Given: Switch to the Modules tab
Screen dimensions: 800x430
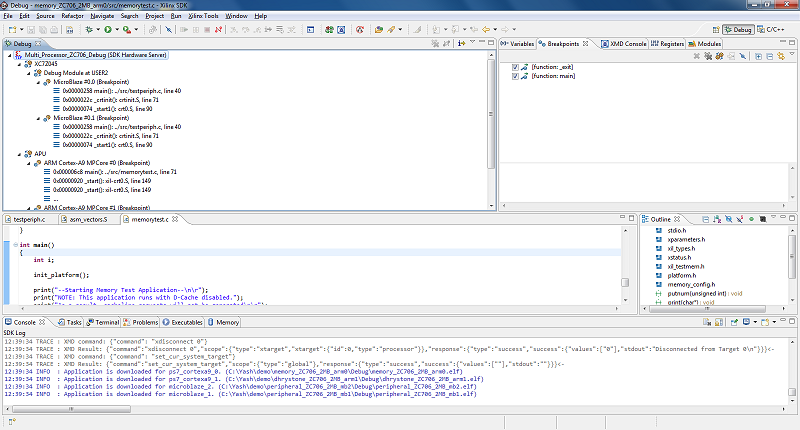Looking at the screenshot, I should [x=705, y=44].
